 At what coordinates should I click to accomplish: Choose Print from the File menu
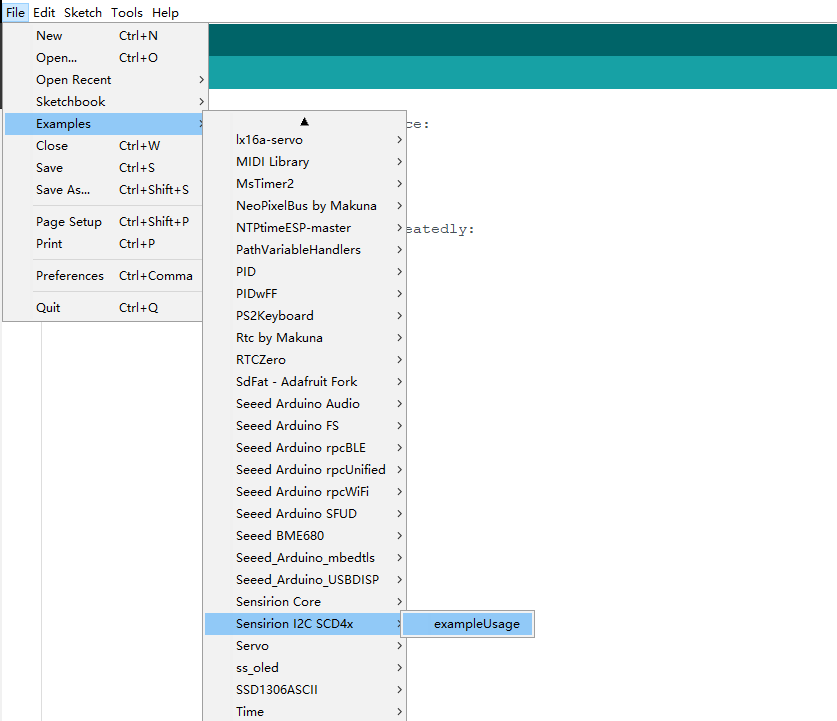pyautogui.click(x=104, y=243)
